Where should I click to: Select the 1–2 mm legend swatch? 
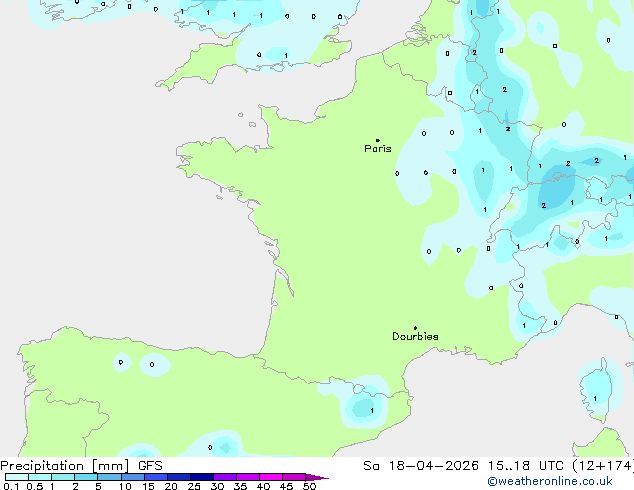(x=63, y=477)
